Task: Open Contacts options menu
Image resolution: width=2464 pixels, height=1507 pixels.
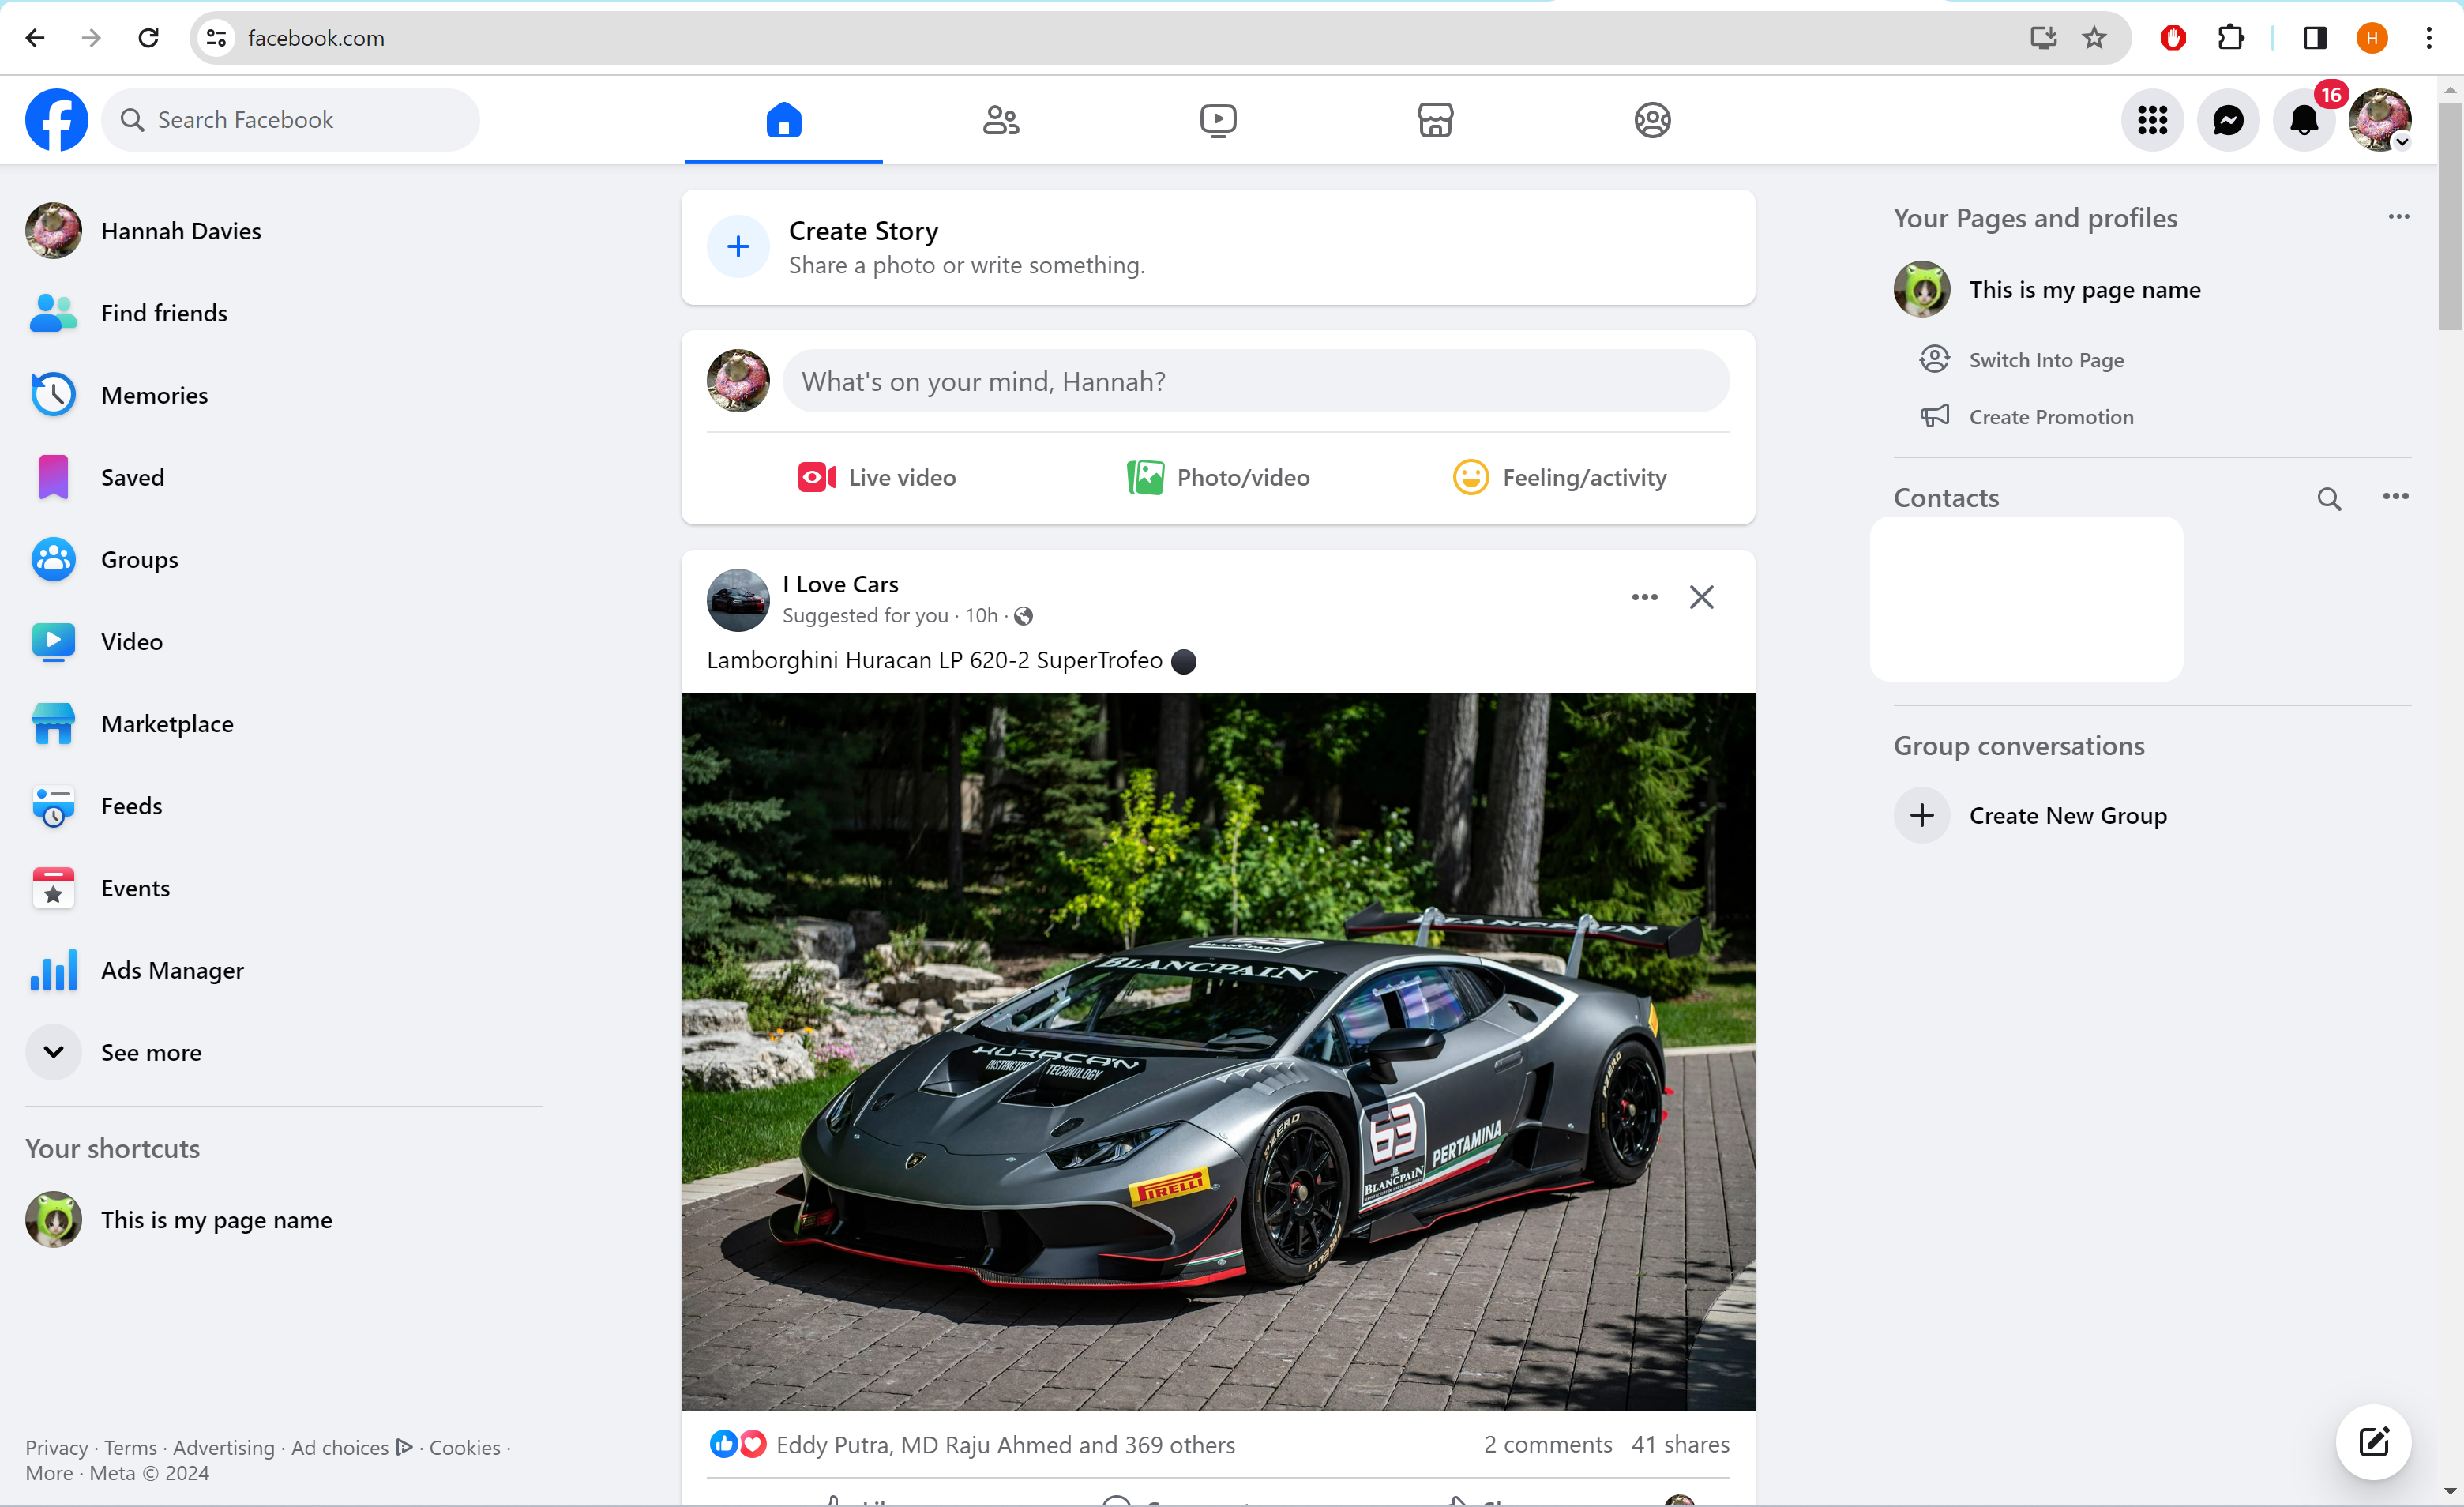Action: tap(2395, 497)
